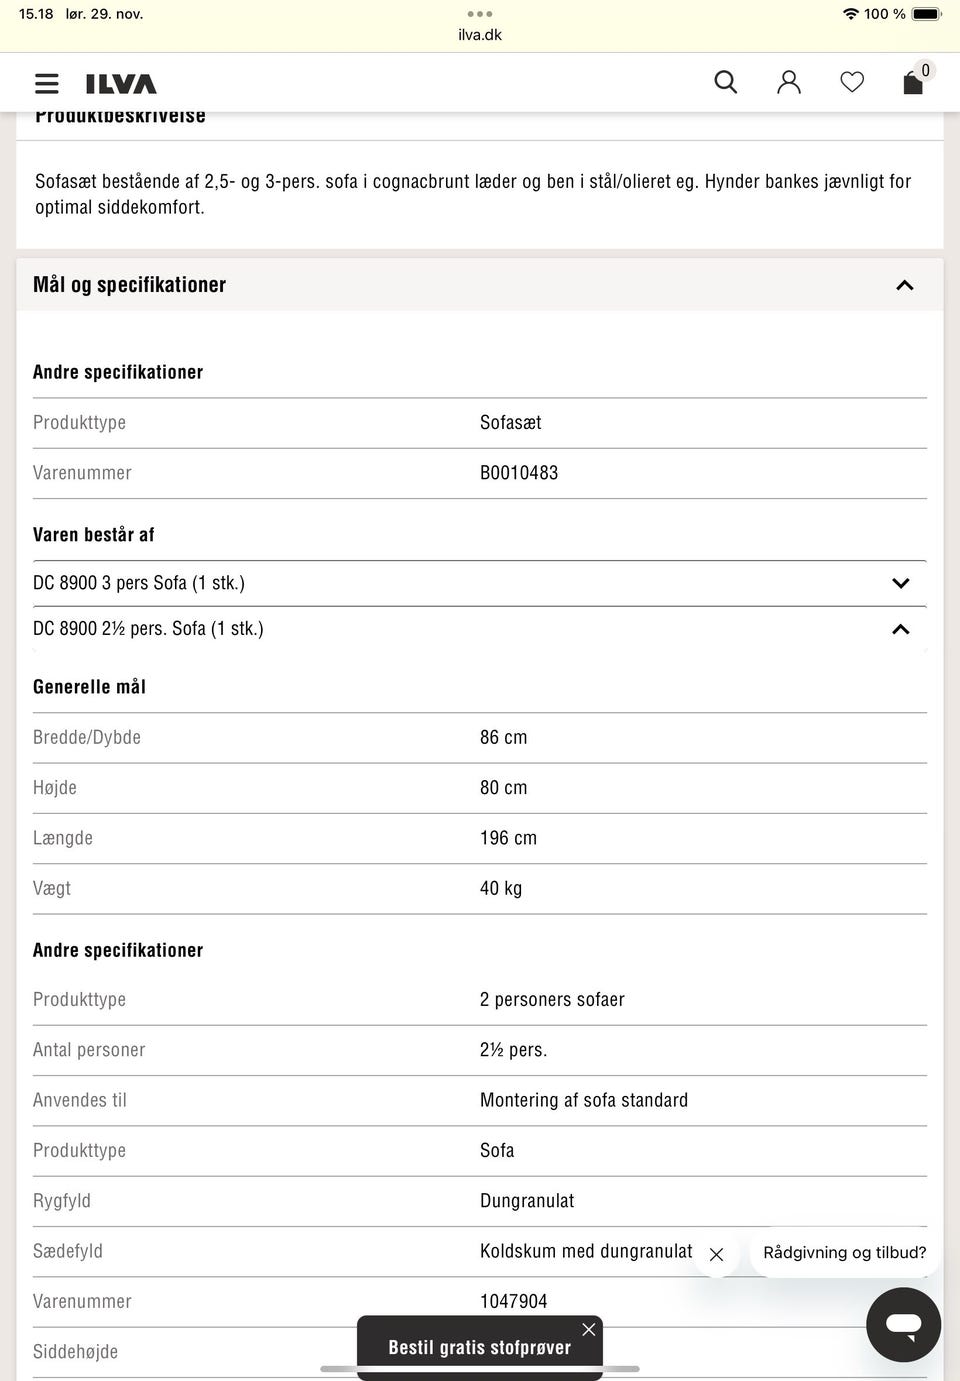Collapse the Mål og specifikationer section

click(904, 285)
